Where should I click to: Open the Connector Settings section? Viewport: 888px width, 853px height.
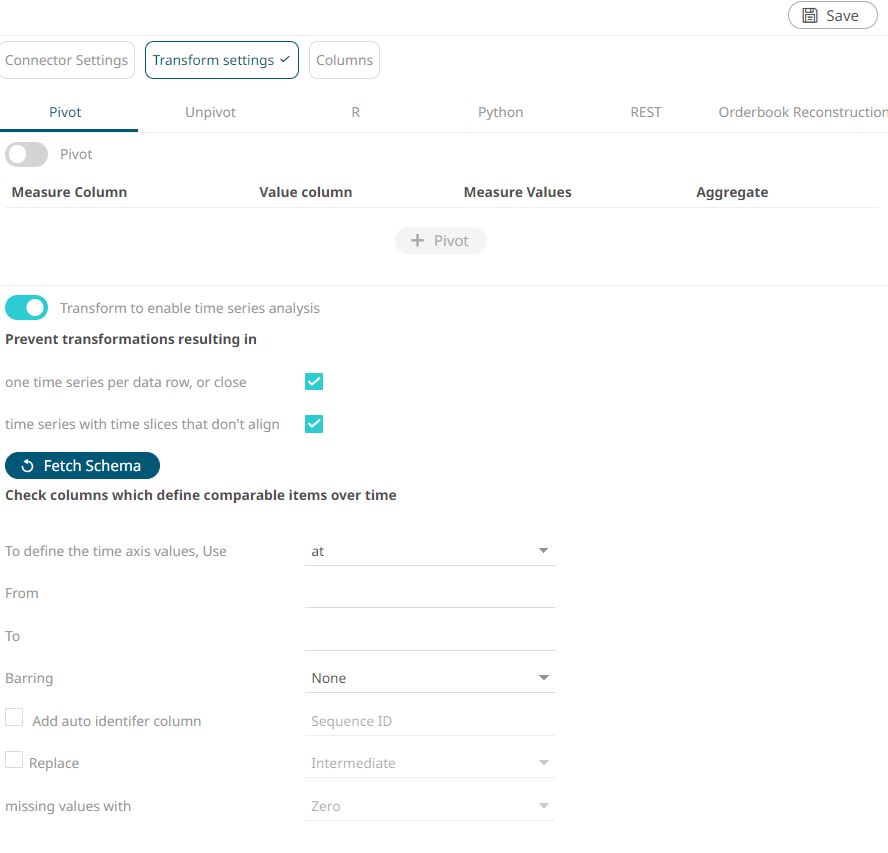(x=67, y=60)
